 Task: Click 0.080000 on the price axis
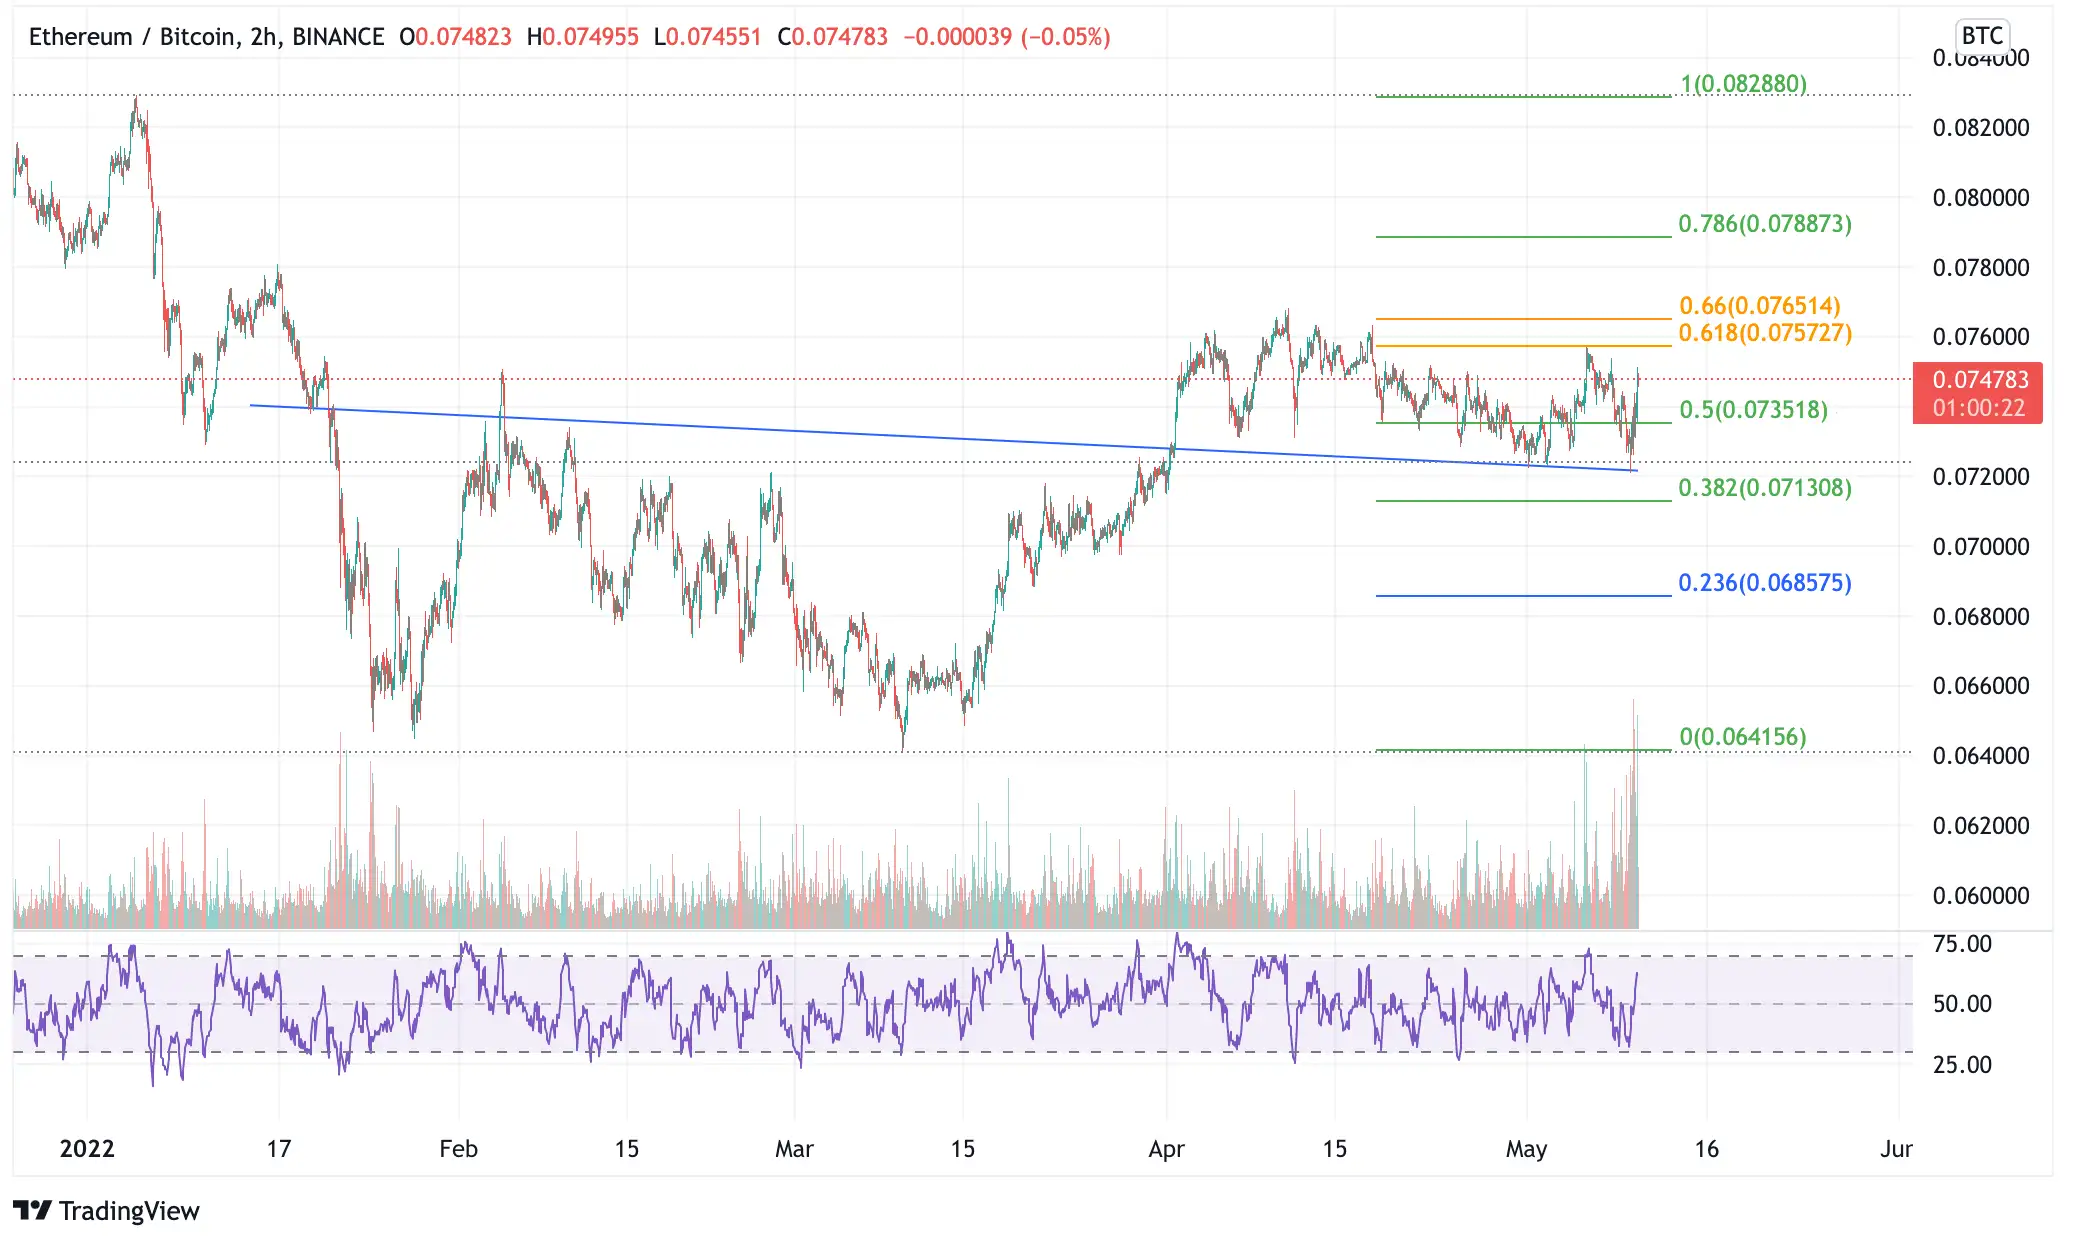tap(1980, 197)
